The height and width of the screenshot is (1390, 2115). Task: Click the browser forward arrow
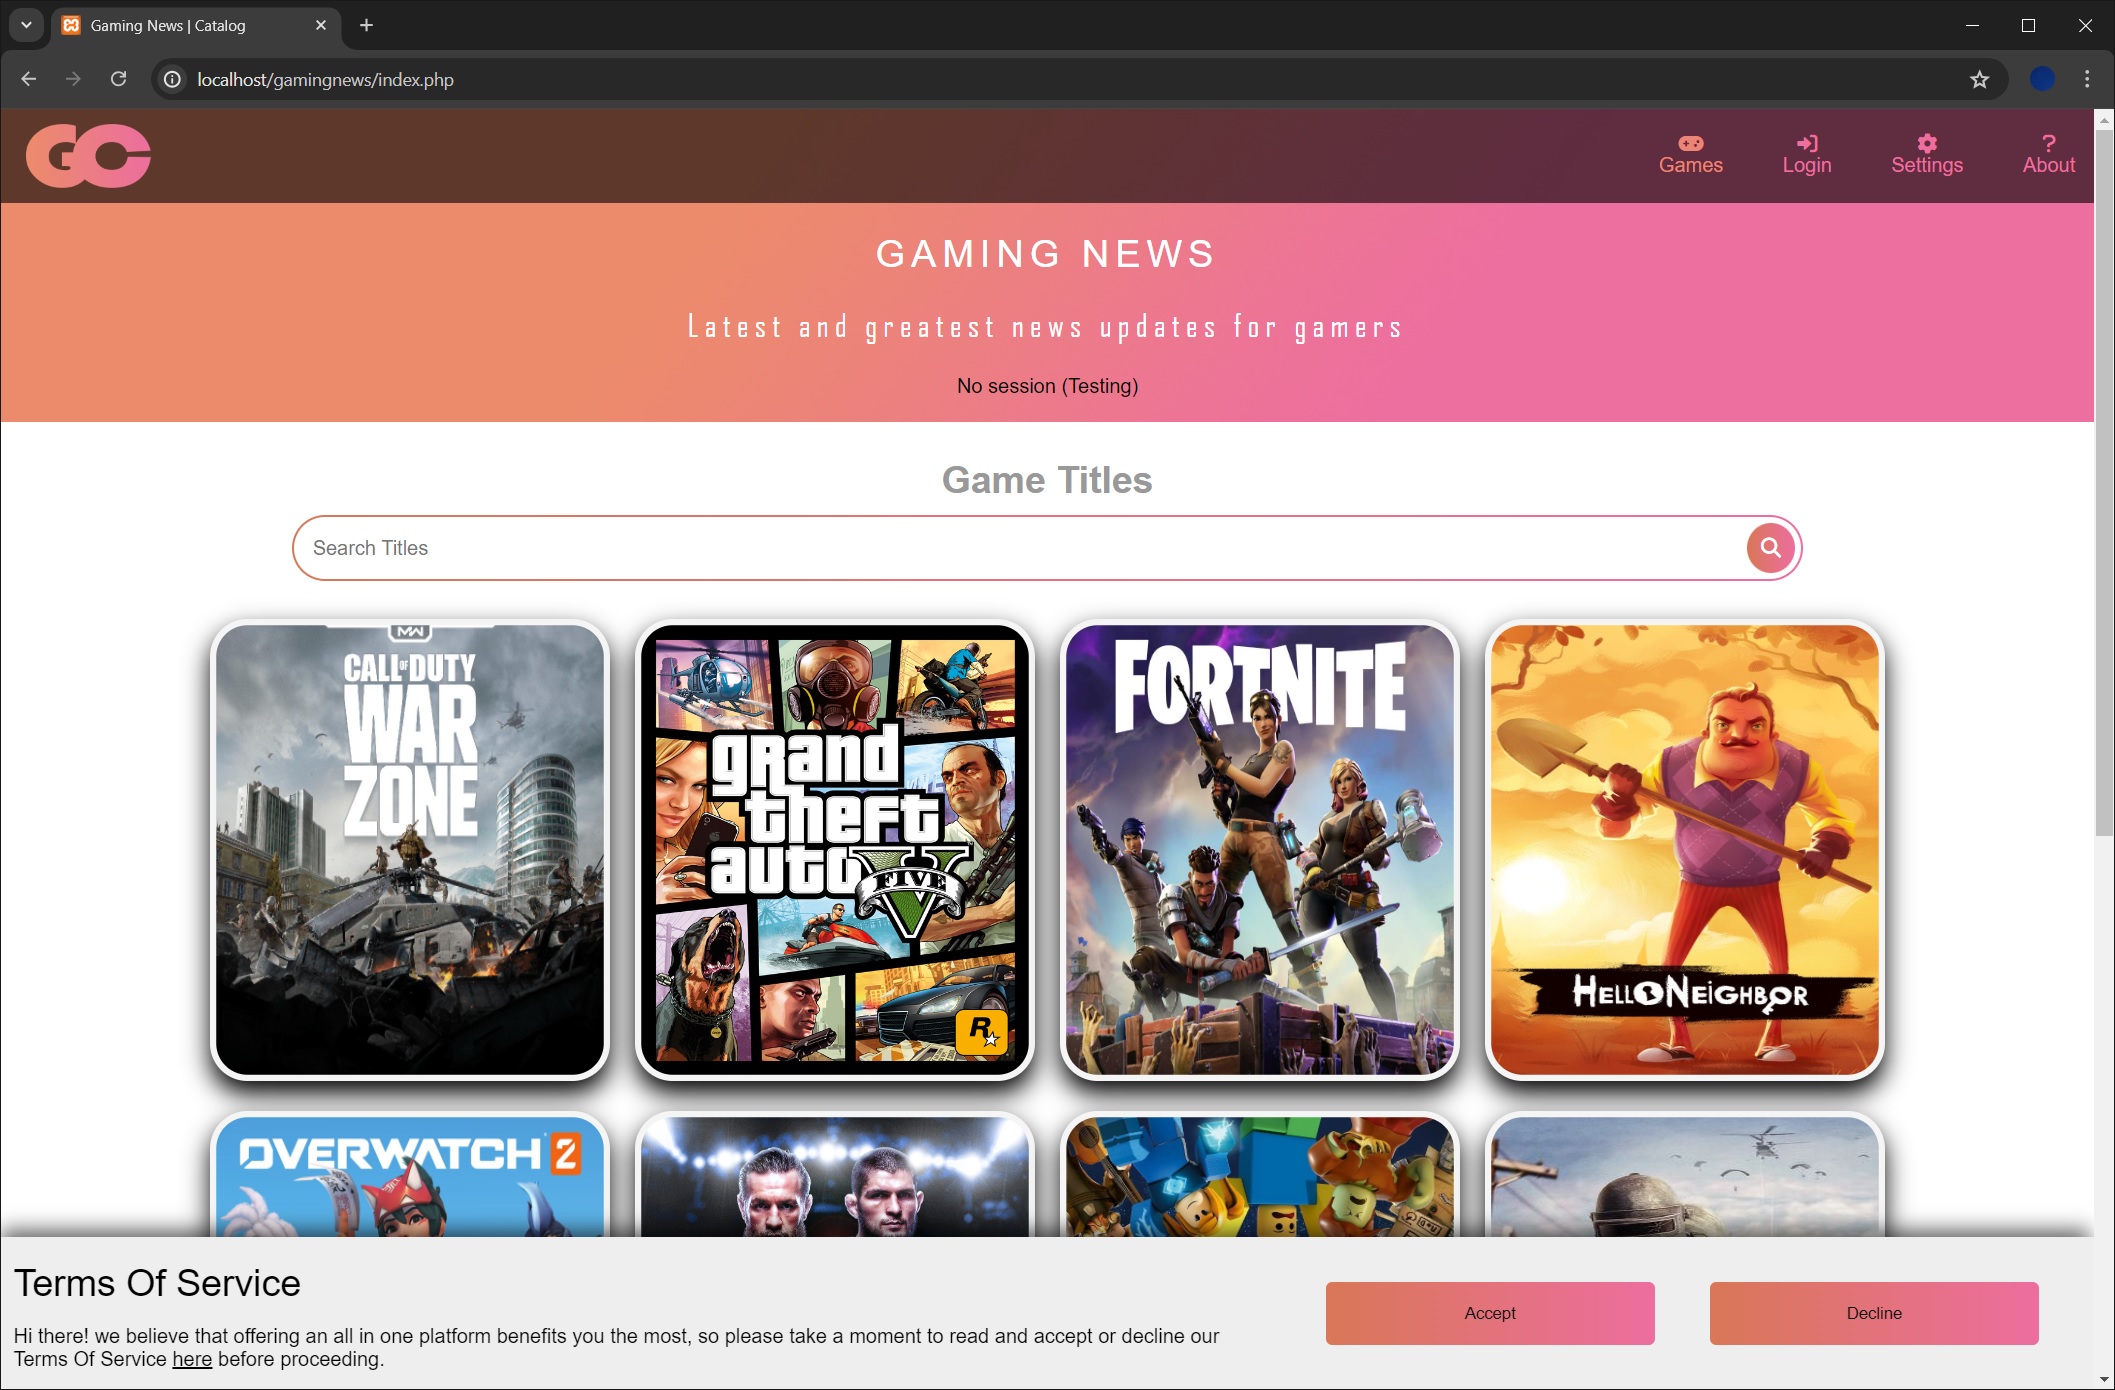pyautogui.click(x=73, y=79)
